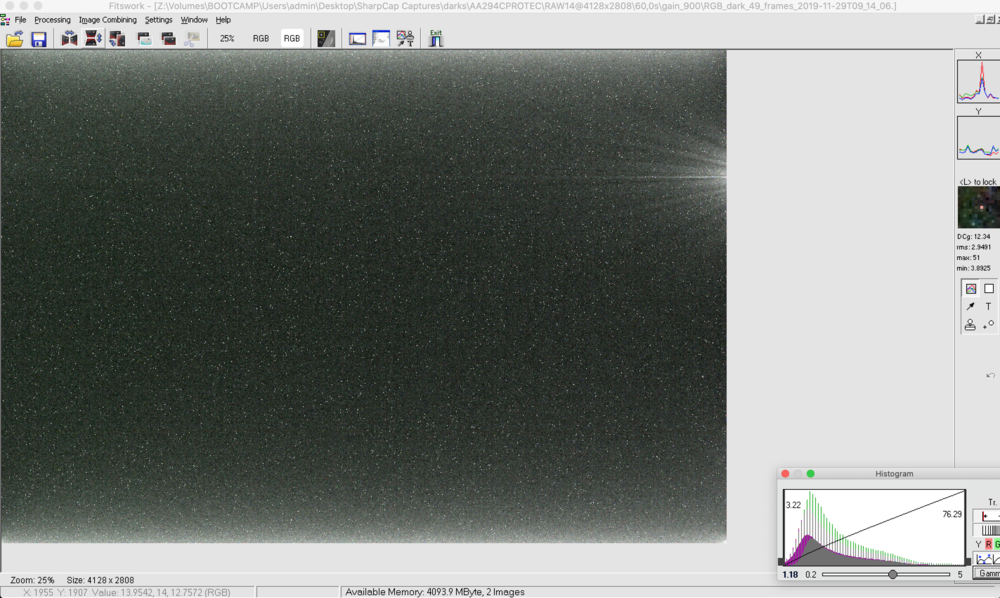This screenshot has width=1000, height=598.
Task: Select the text T tool
Action: [989, 307]
